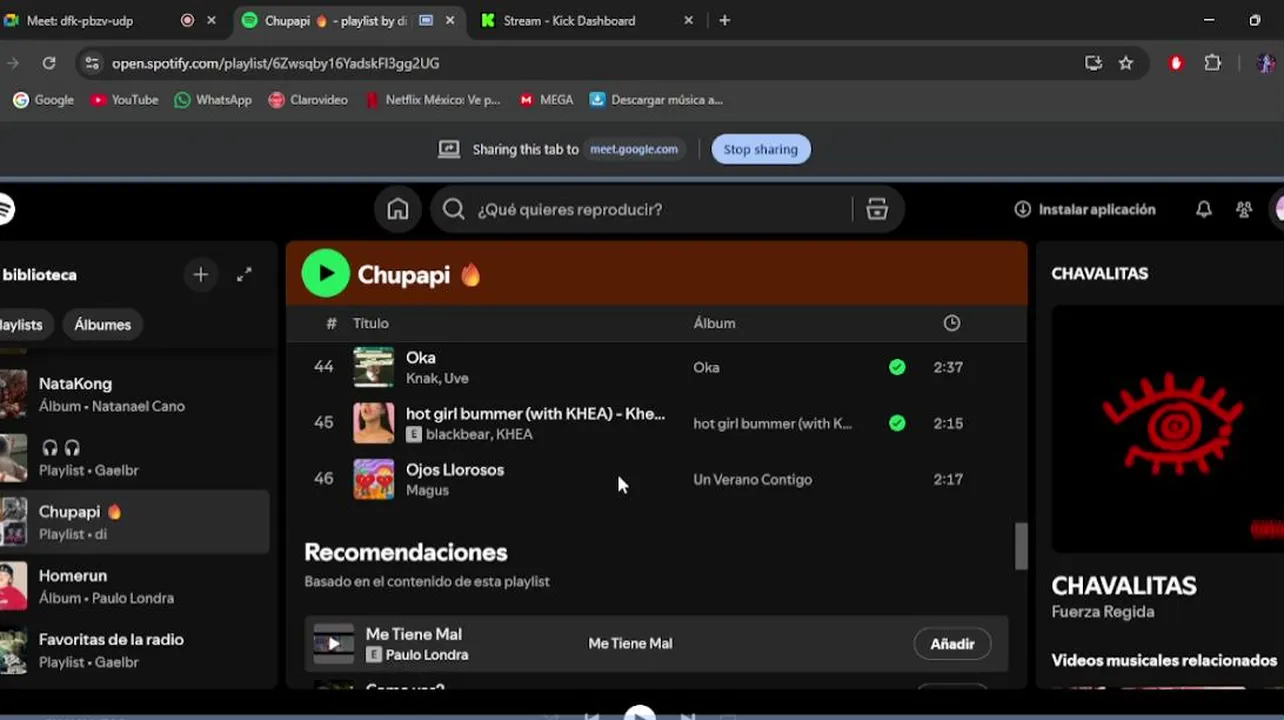Open notifications bell icon
The height and width of the screenshot is (720, 1284).
pos(1204,209)
